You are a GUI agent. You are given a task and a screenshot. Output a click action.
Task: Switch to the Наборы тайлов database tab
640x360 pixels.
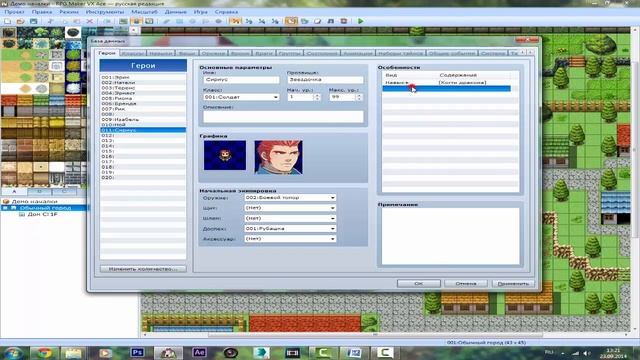pos(400,53)
